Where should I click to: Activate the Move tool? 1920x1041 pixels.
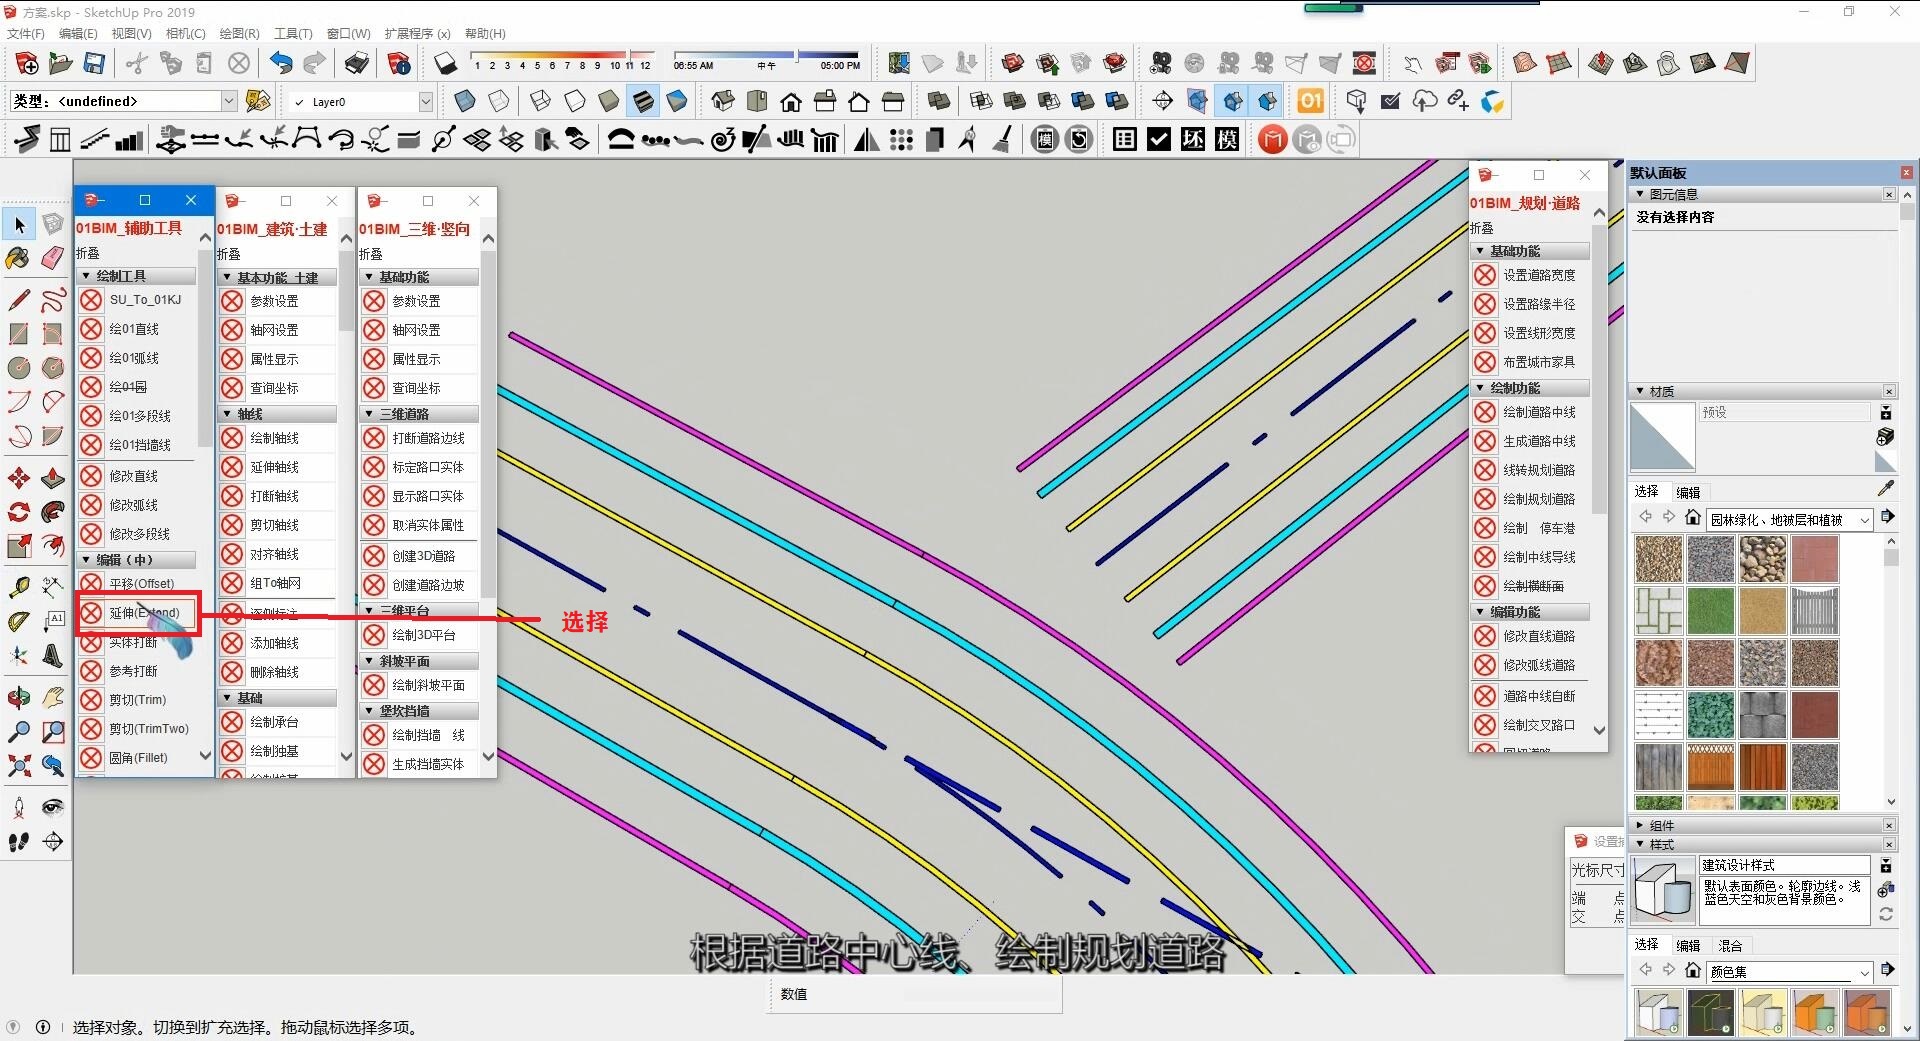[x=19, y=478]
